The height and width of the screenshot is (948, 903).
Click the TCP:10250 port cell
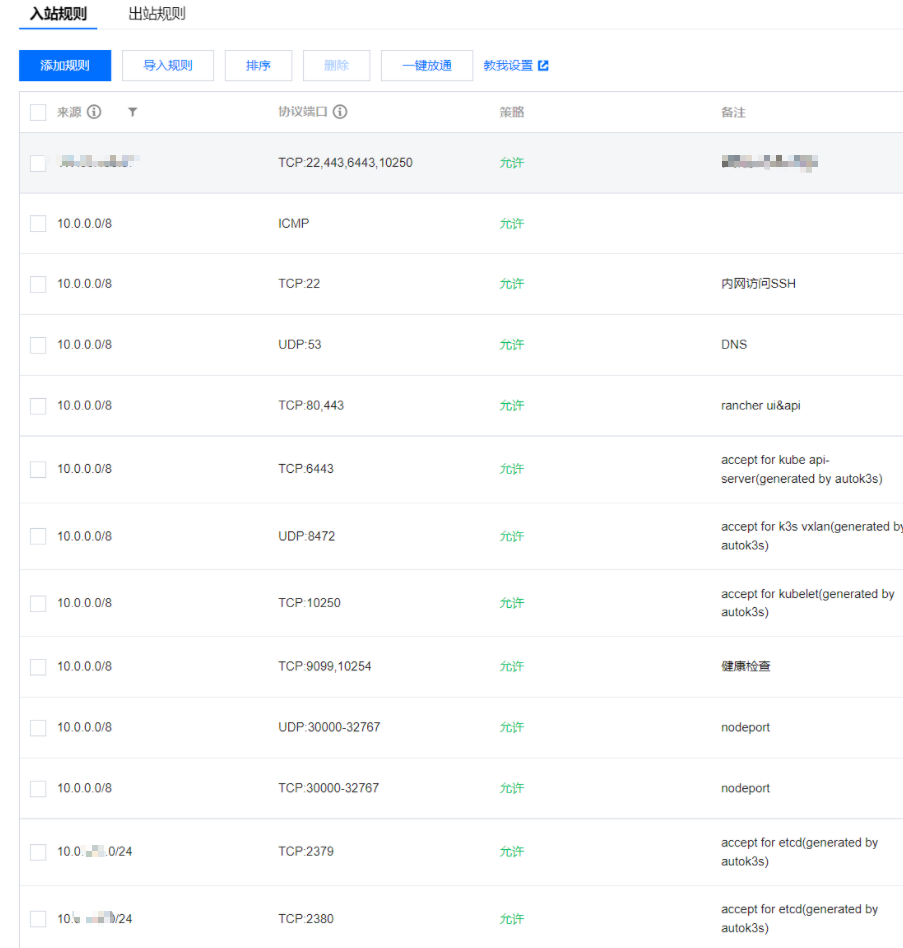click(x=309, y=603)
